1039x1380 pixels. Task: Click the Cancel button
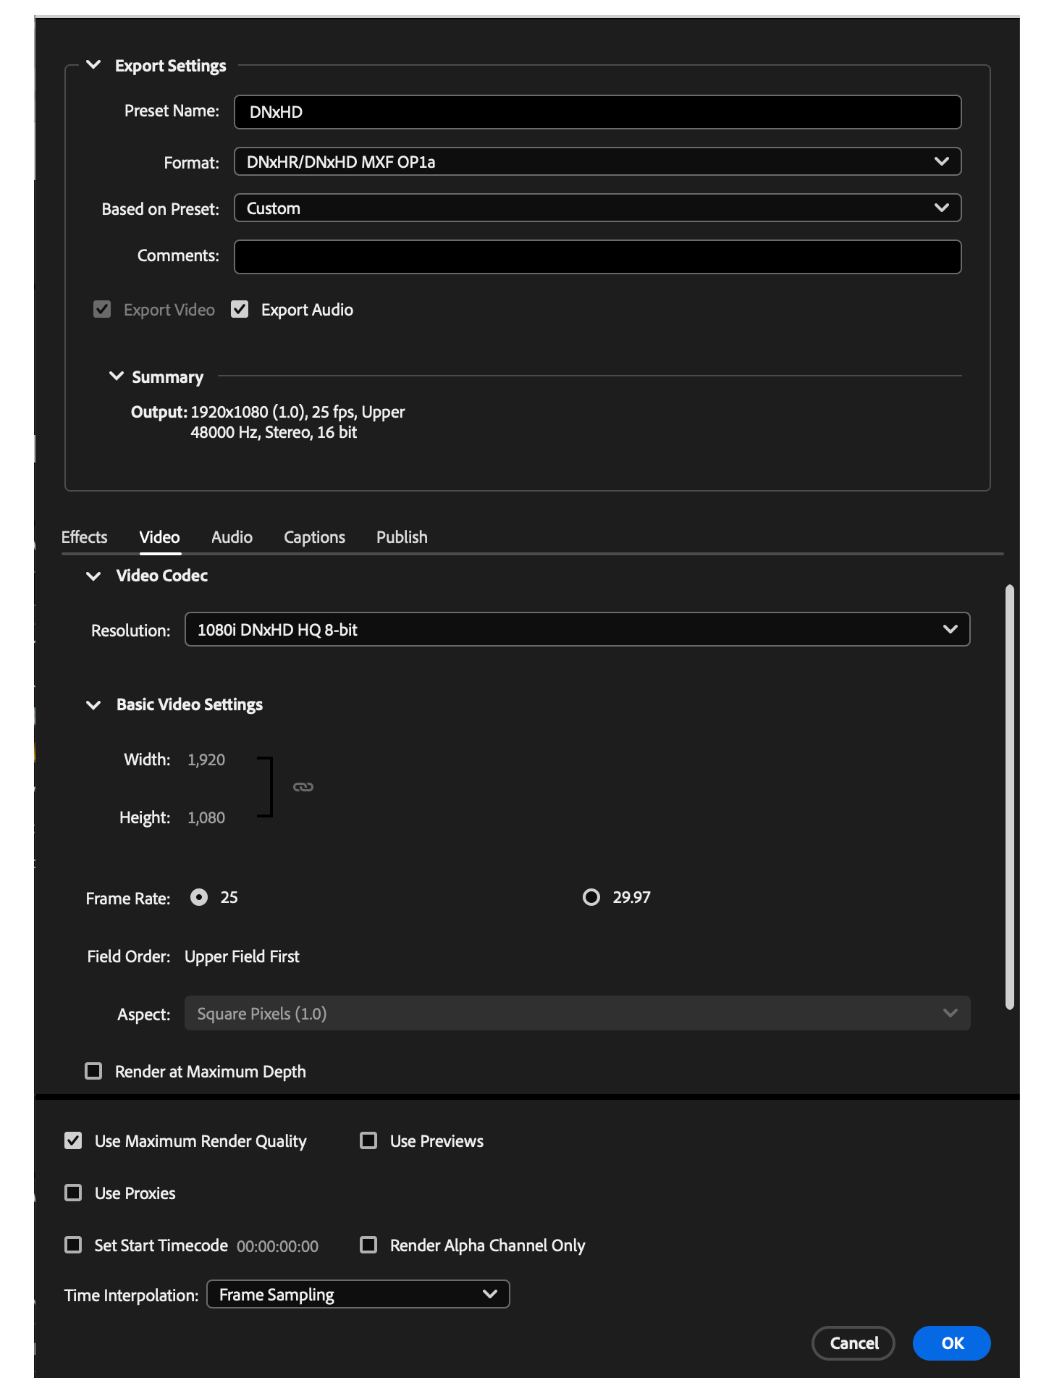(853, 1343)
